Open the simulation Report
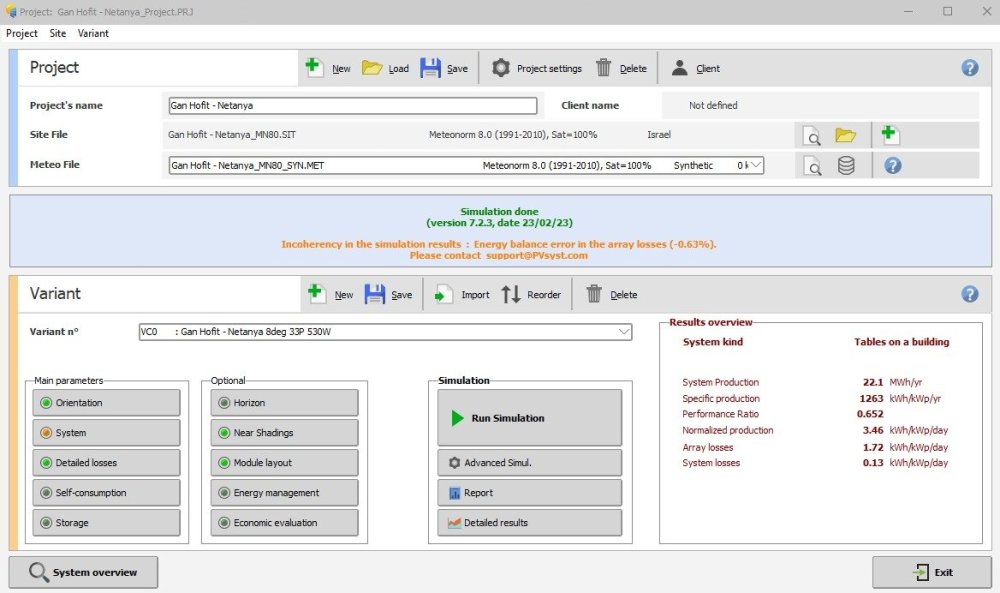Viewport: 1000px width, 593px height. point(529,493)
